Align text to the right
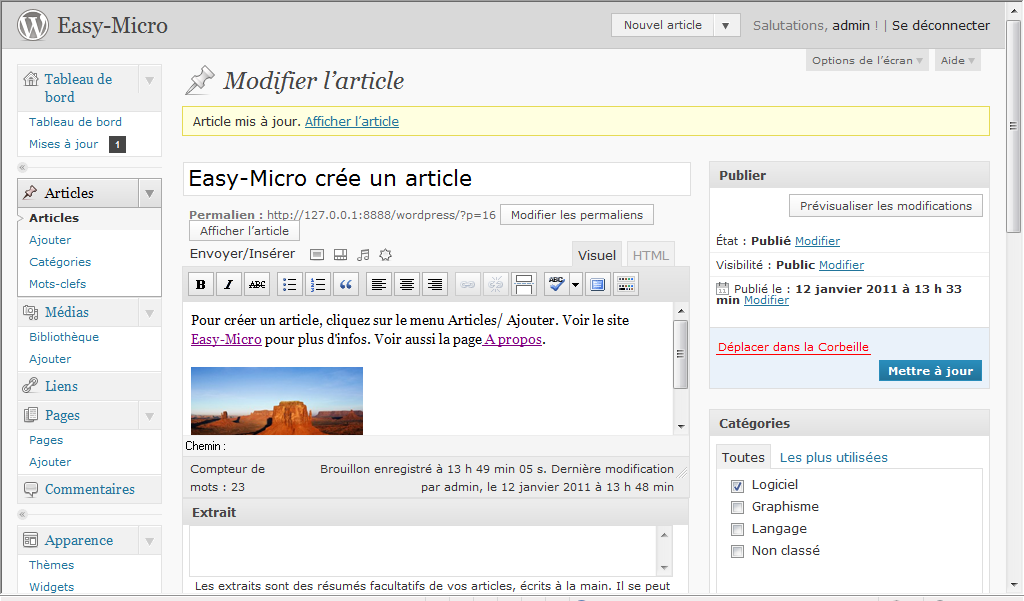Image resolution: width=1024 pixels, height=601 pixels. (x=435, y=284)
